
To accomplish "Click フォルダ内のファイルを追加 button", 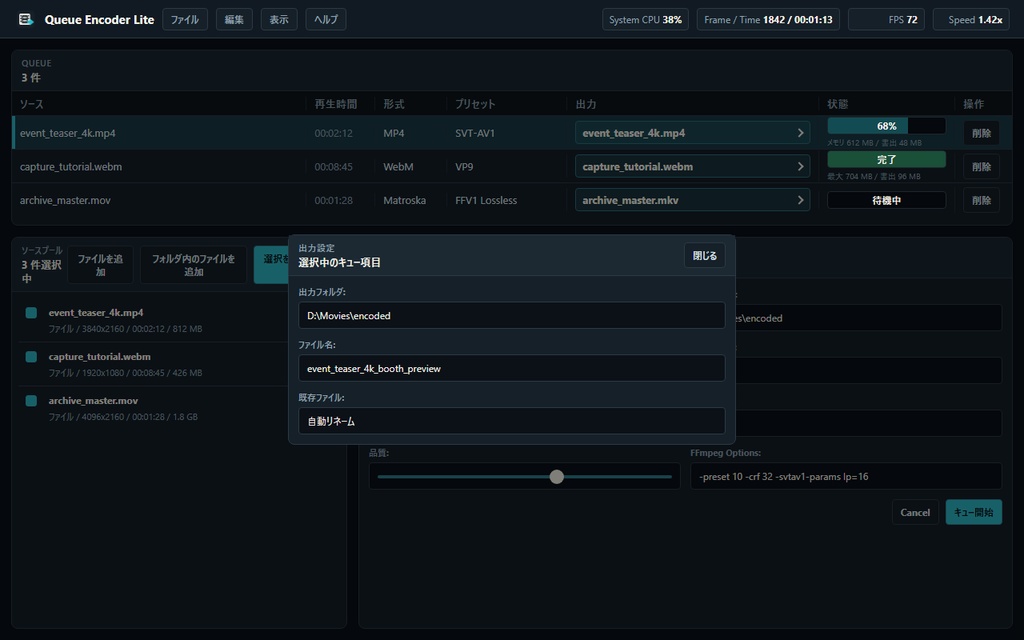I will point(193,264).
